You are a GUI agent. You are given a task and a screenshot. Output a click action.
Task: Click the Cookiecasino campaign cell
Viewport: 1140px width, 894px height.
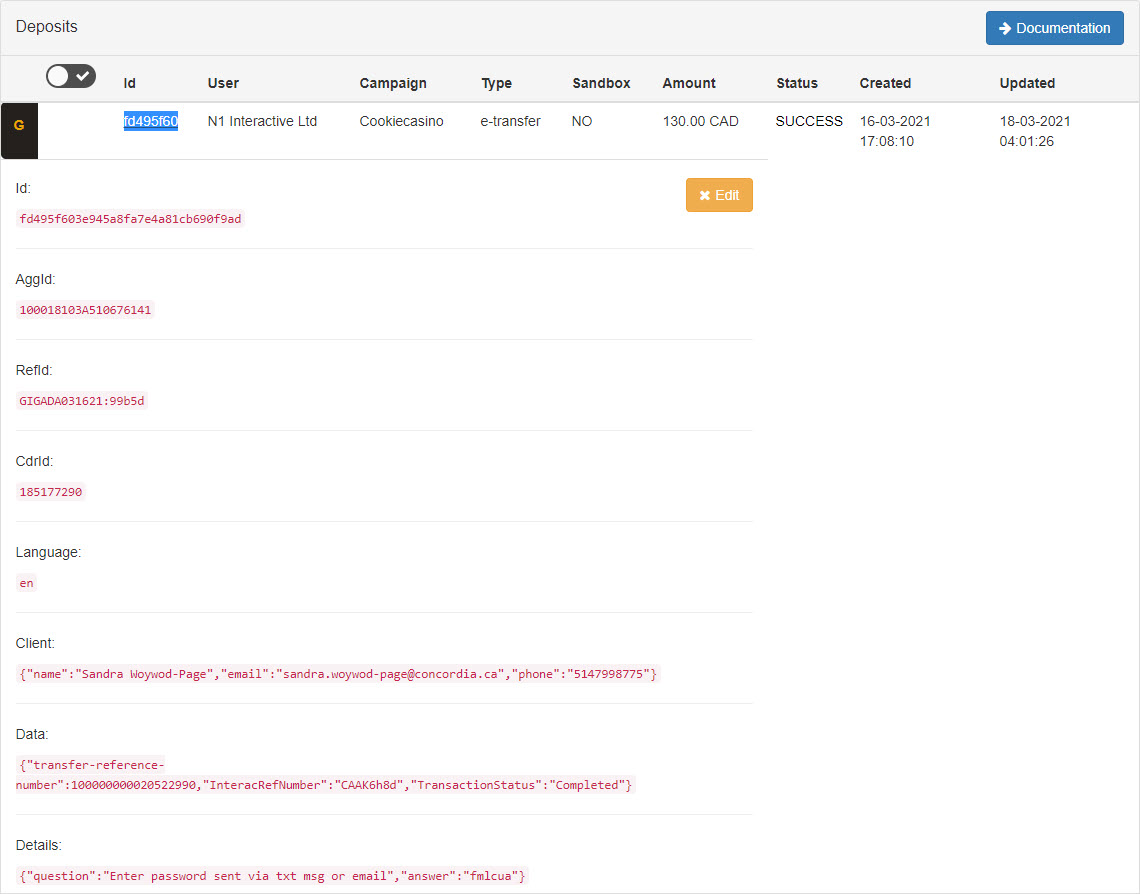pyautogui.click(x=401, y=121)
